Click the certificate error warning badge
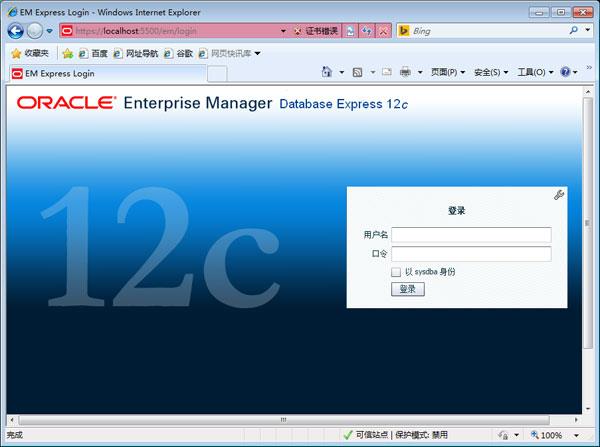Image resolution: width=600 pixels, height=447 pixels. click(x=316, y=31)
